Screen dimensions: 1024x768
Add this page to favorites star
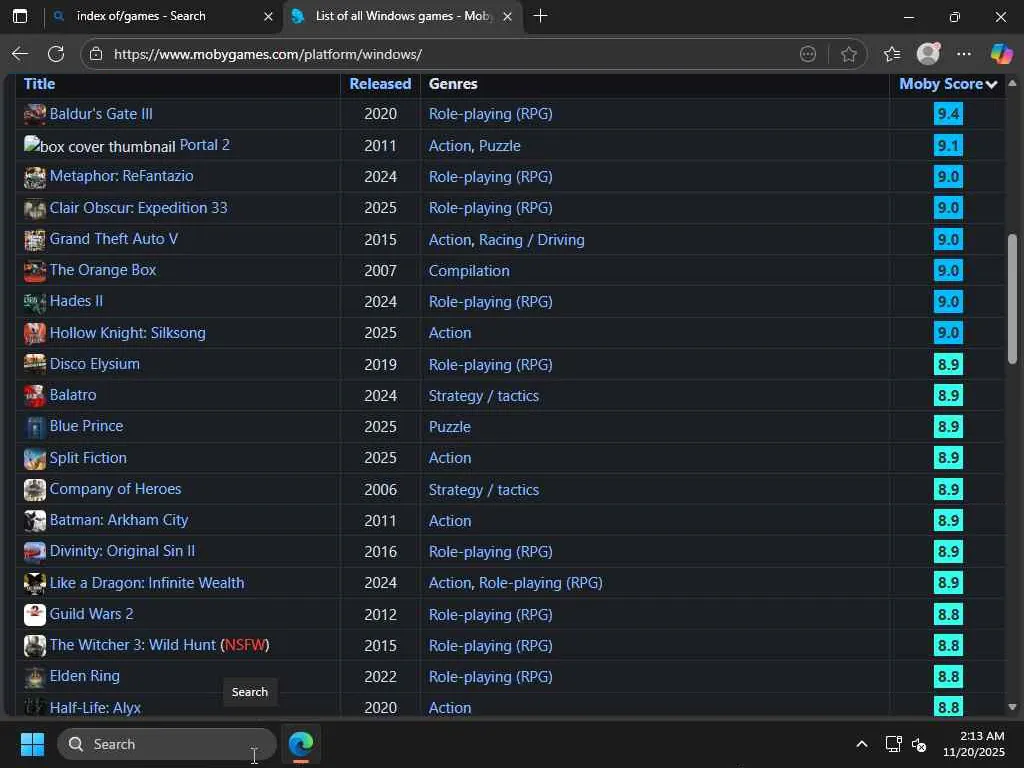pos(848,54)
